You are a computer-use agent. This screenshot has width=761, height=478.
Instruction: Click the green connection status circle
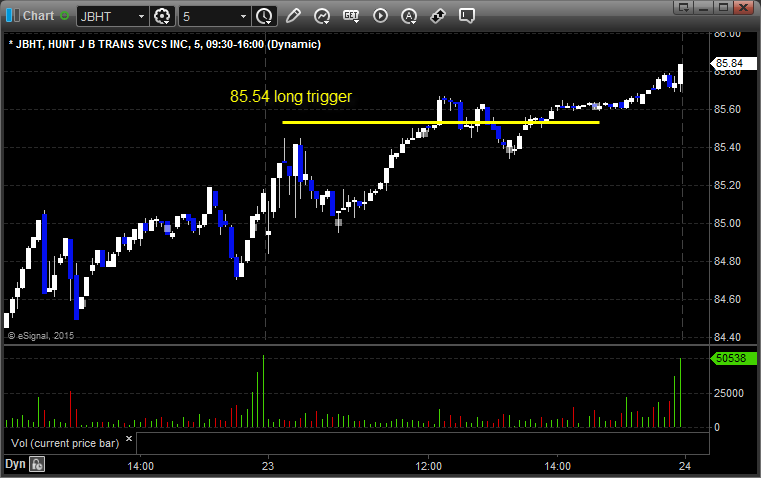point(64,16)
